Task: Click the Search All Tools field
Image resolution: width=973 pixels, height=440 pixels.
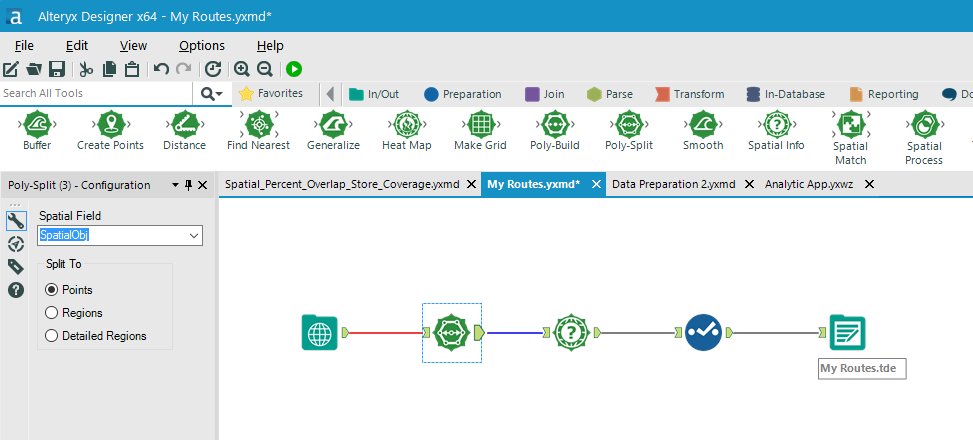Action: [x=96, y=94]
